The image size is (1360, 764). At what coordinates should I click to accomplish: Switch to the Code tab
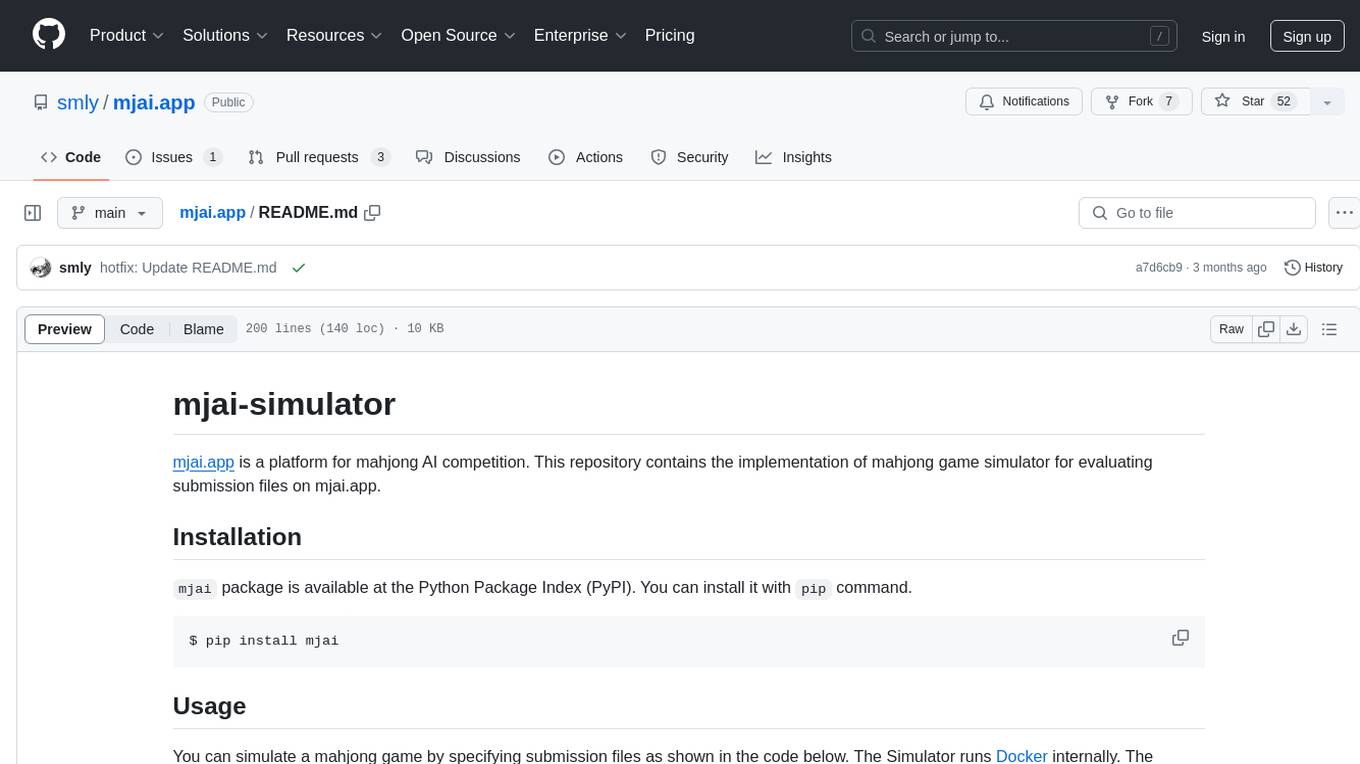tap(70, 157)
